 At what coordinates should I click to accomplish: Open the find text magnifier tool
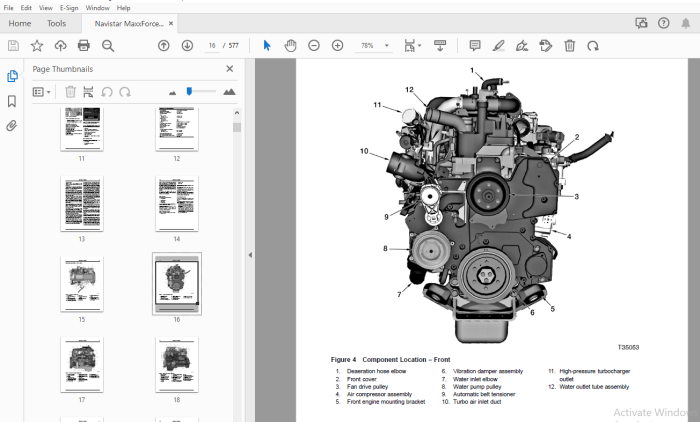point(108,46)
